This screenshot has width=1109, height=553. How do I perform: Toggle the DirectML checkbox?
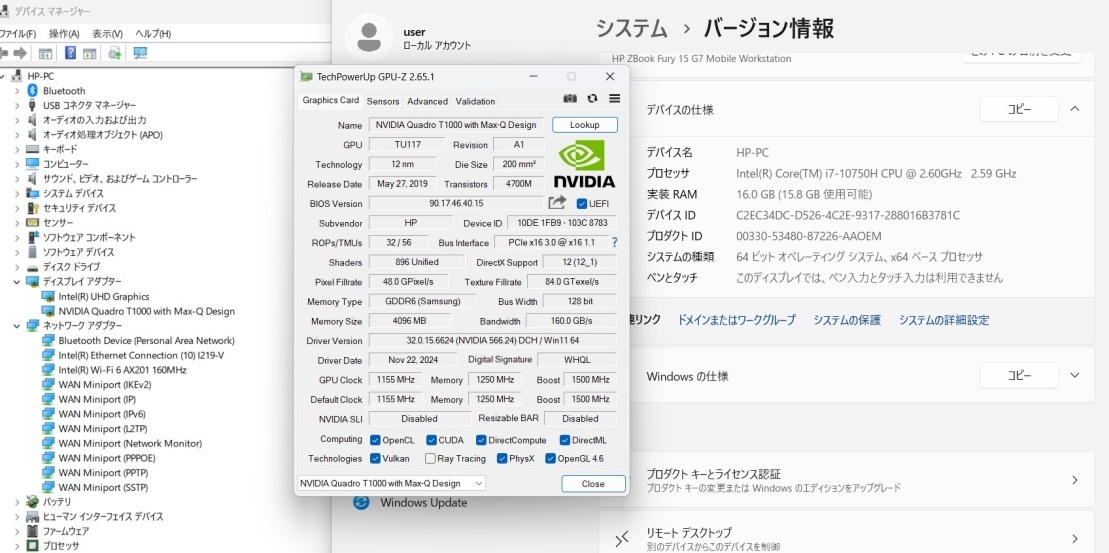pos(564,440)
